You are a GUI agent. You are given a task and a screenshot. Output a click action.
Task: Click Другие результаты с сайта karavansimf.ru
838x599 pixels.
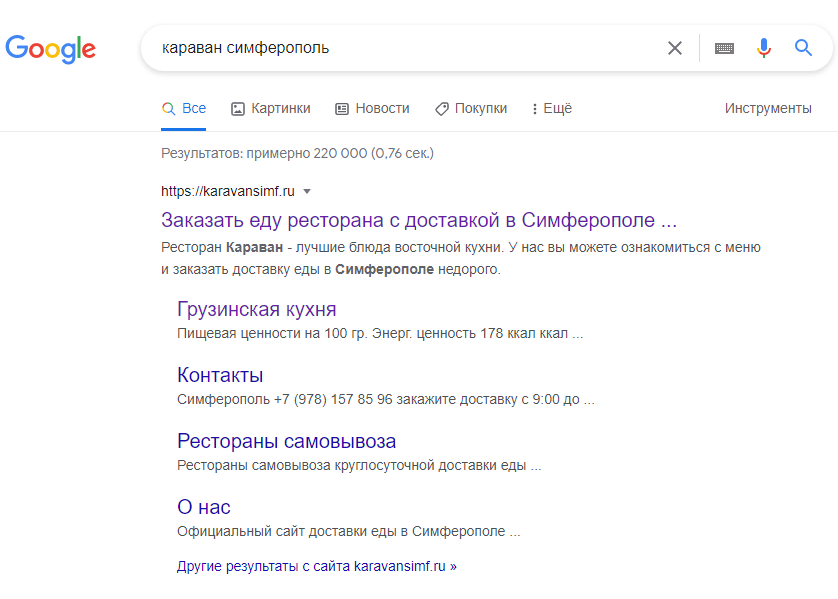[x=316, y=566]
